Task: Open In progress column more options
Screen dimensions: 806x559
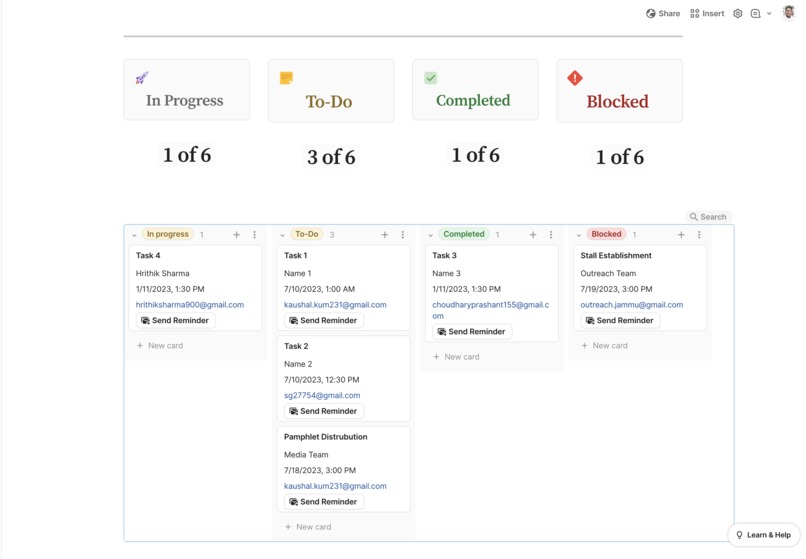Action: (254, 235)
